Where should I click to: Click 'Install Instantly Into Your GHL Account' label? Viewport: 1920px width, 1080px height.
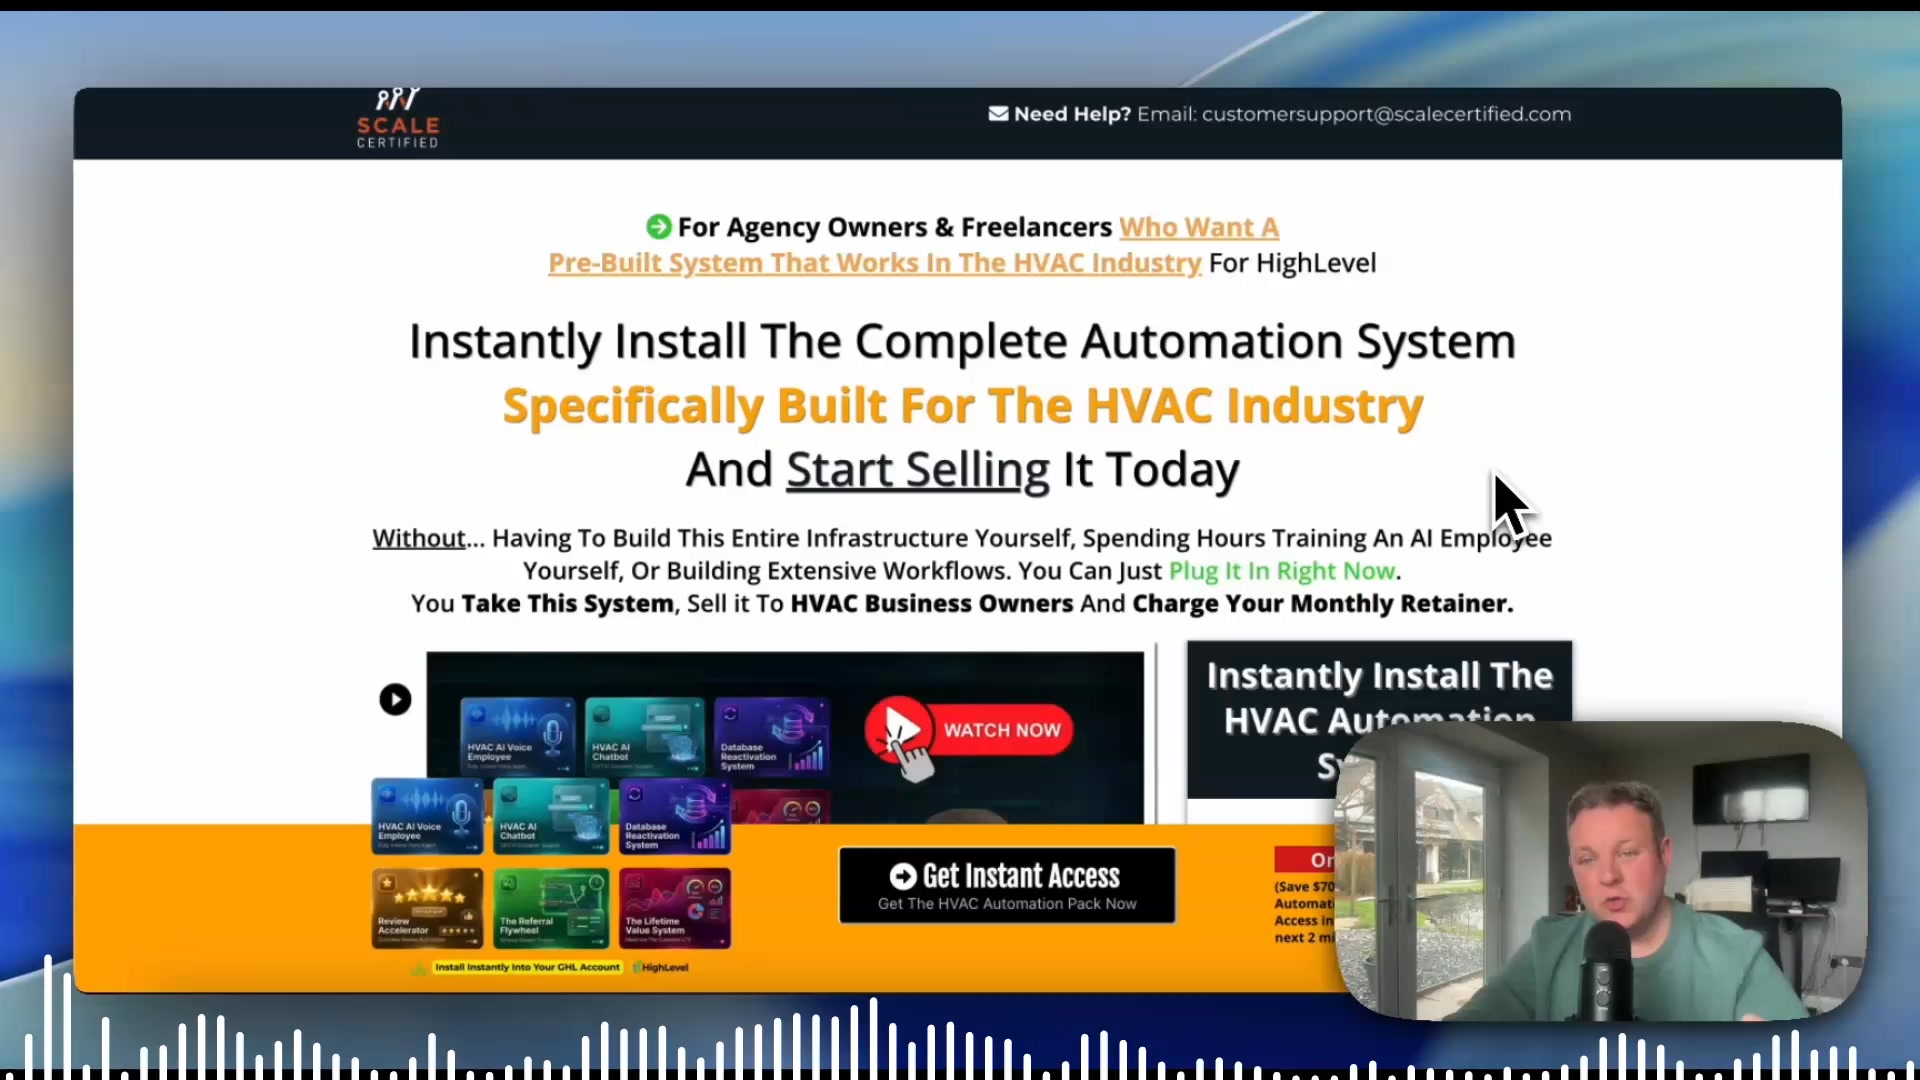(527, 967)
